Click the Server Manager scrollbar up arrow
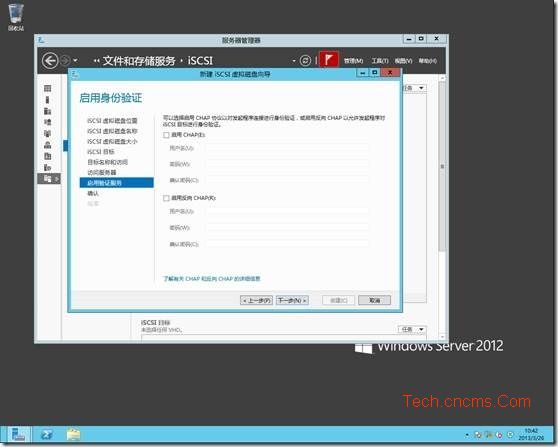The image size is (558, 447). [442, 78]
